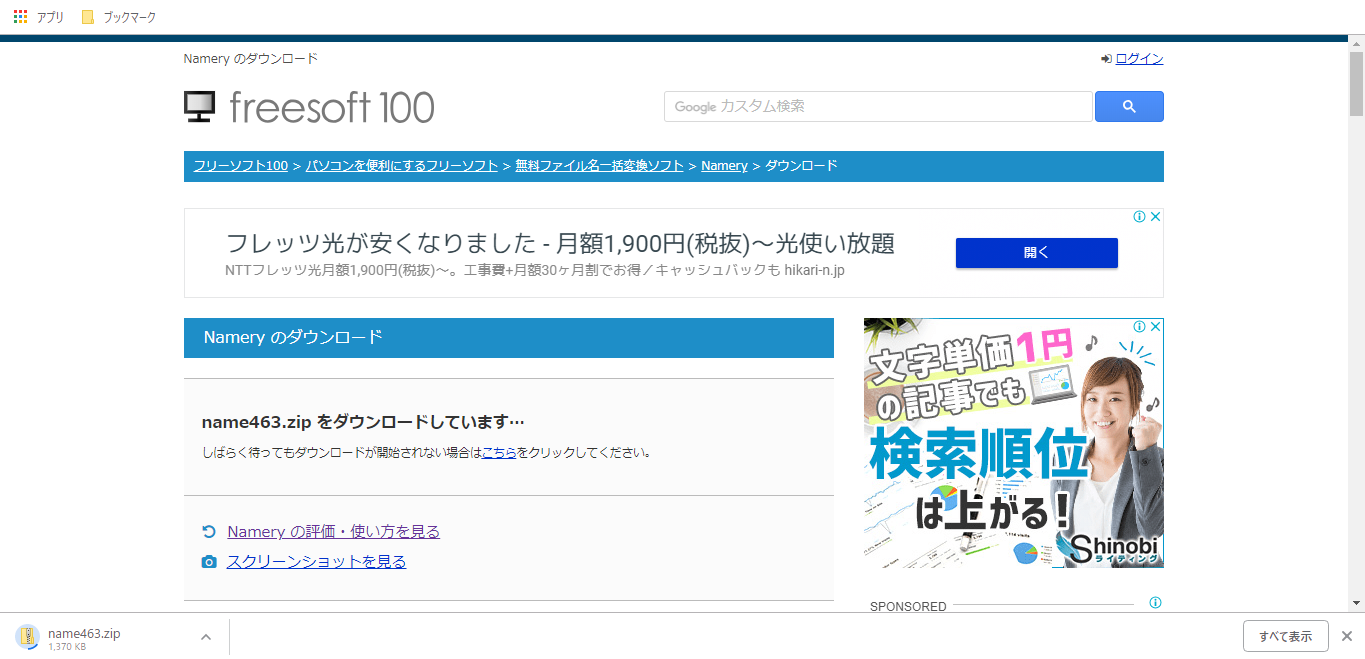
Task: Click the 開く button in banner ad
Action: coord(1036,253)
